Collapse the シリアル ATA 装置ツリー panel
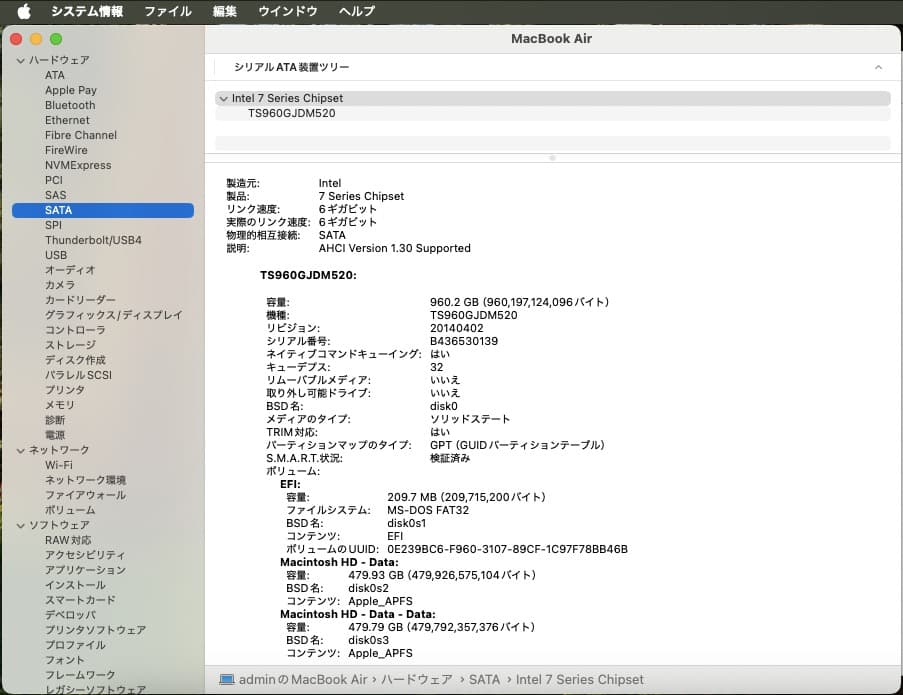Viewport: 903px width, 695px height. tap(878, 67)
